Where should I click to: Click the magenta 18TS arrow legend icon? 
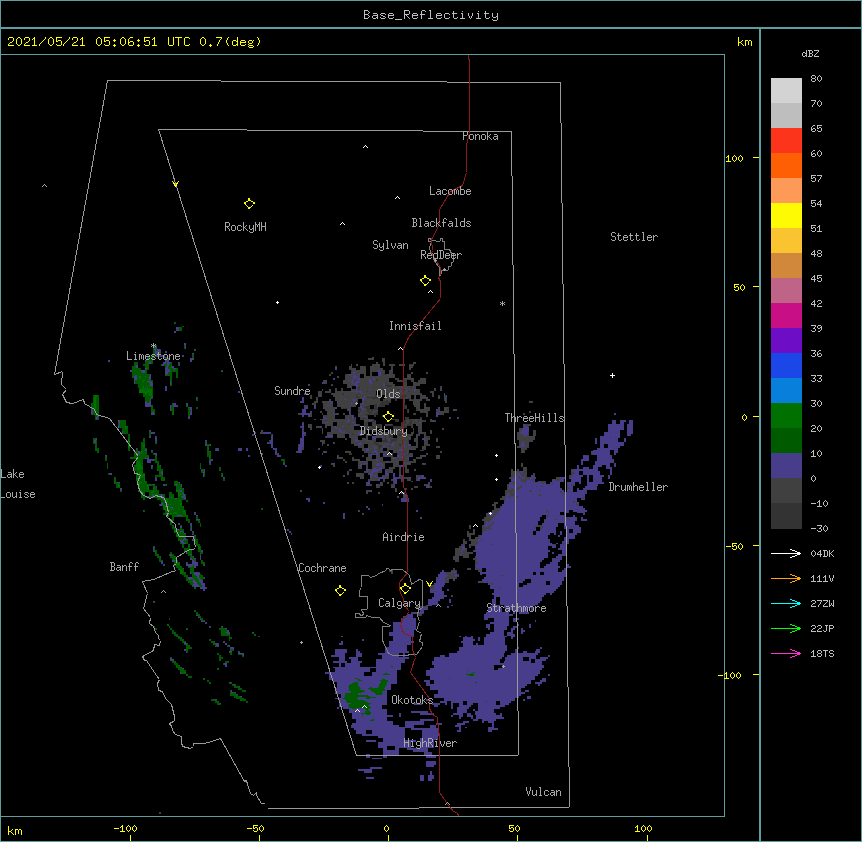786,653
